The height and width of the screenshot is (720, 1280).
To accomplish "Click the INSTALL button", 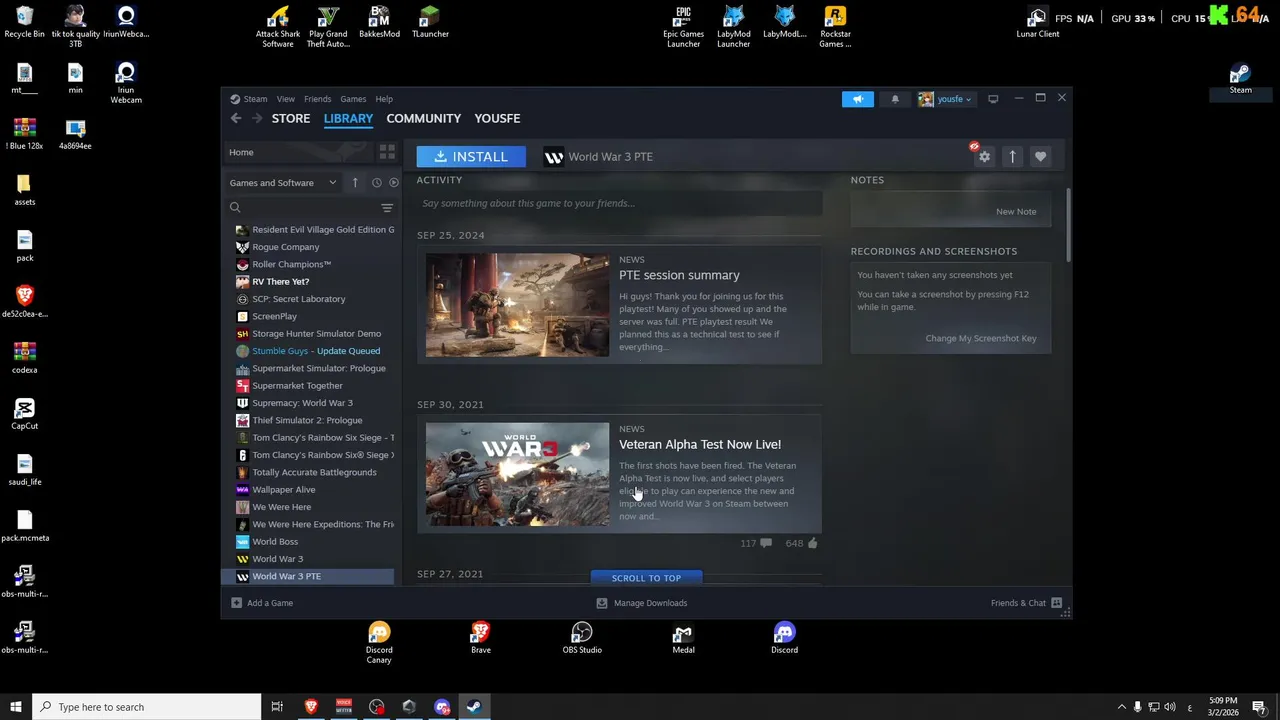I will 471,156.
